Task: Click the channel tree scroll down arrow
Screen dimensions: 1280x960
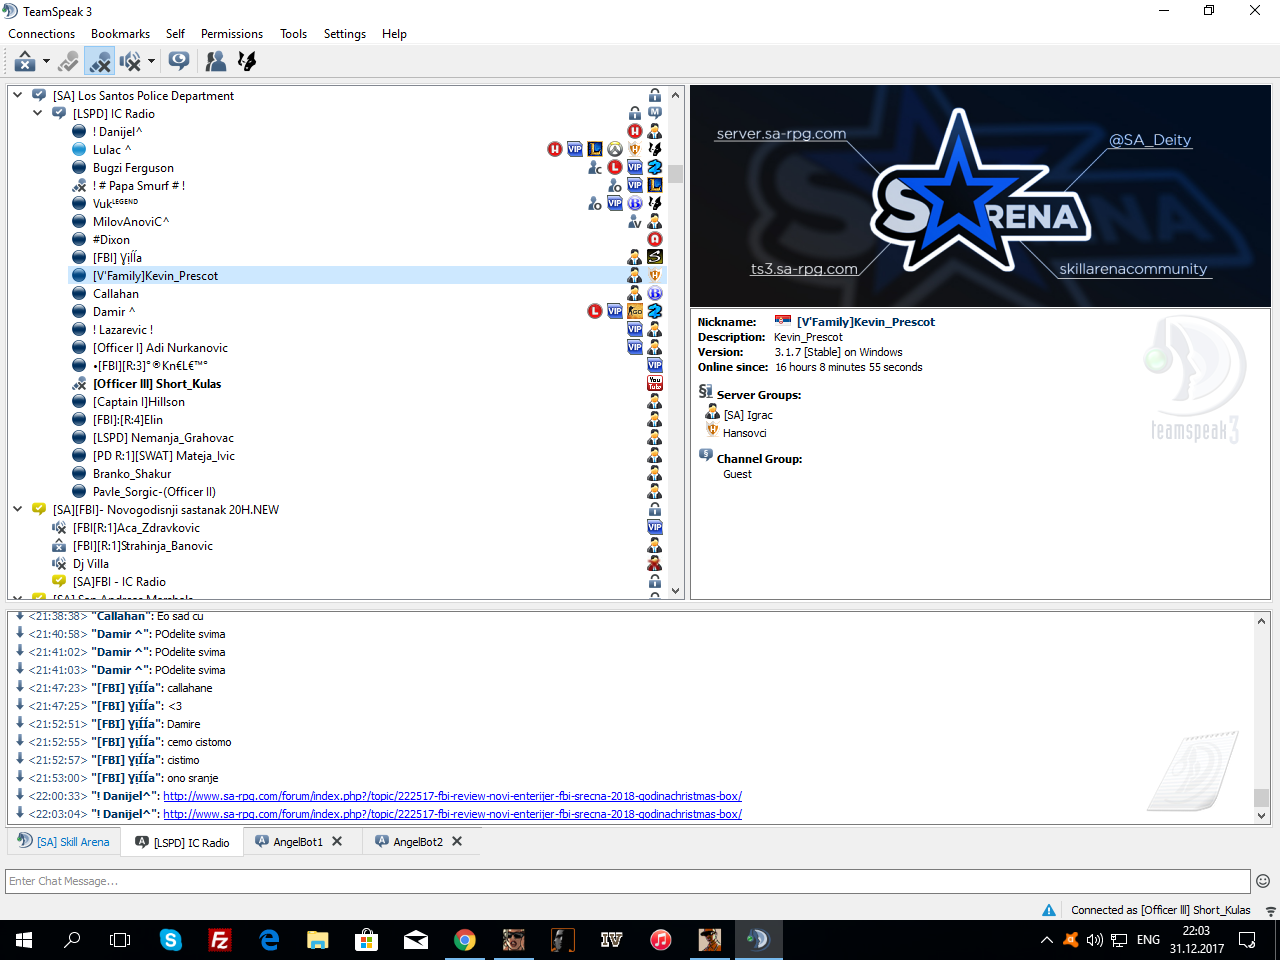Action: pyautogui.click(x=676, y=591)
